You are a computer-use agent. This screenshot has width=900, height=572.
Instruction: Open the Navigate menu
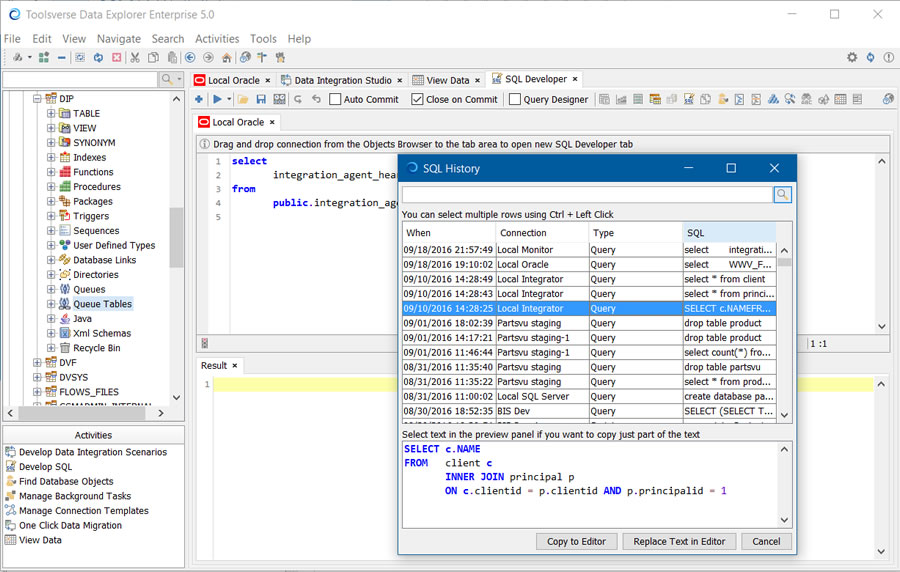click(119, 38)
